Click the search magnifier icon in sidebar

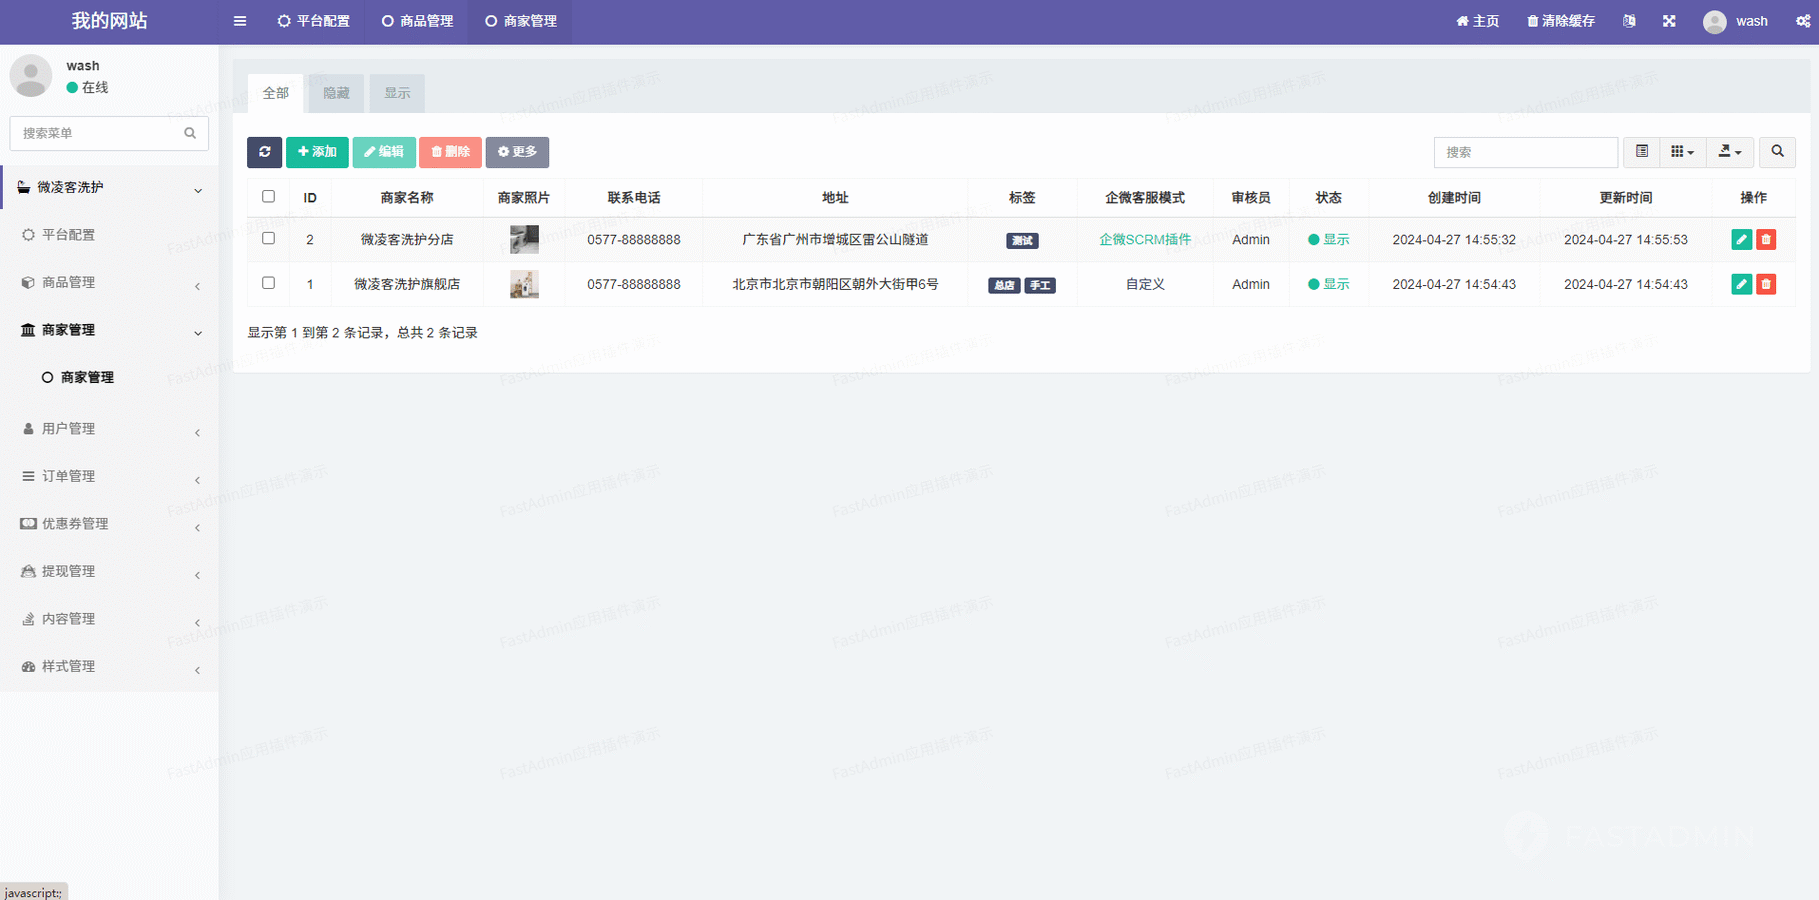click(190, 133)
